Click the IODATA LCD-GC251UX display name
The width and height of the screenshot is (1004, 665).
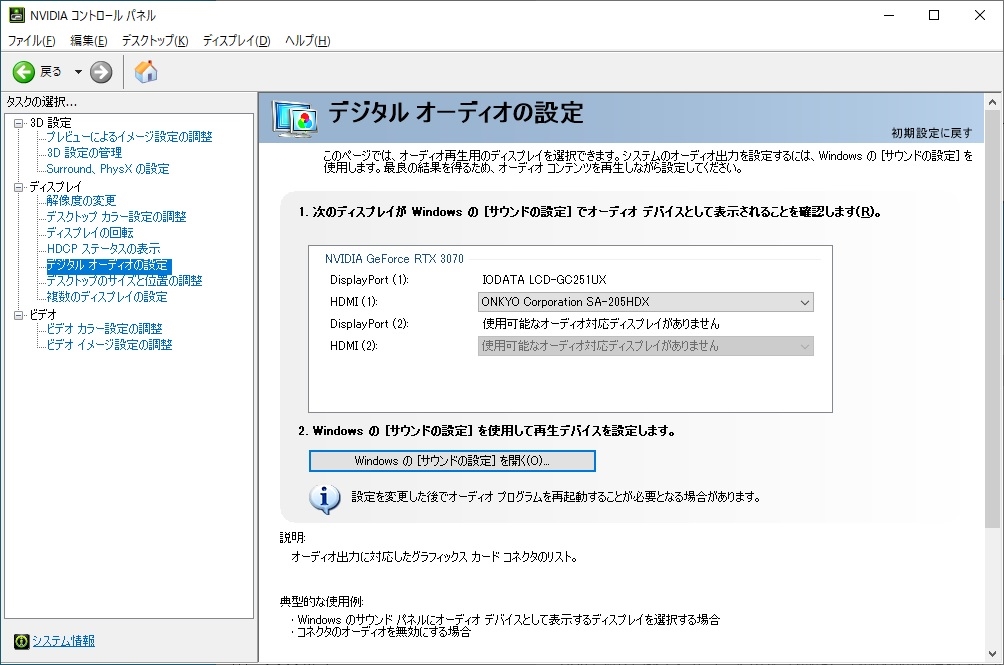click(x=544, y=280)
